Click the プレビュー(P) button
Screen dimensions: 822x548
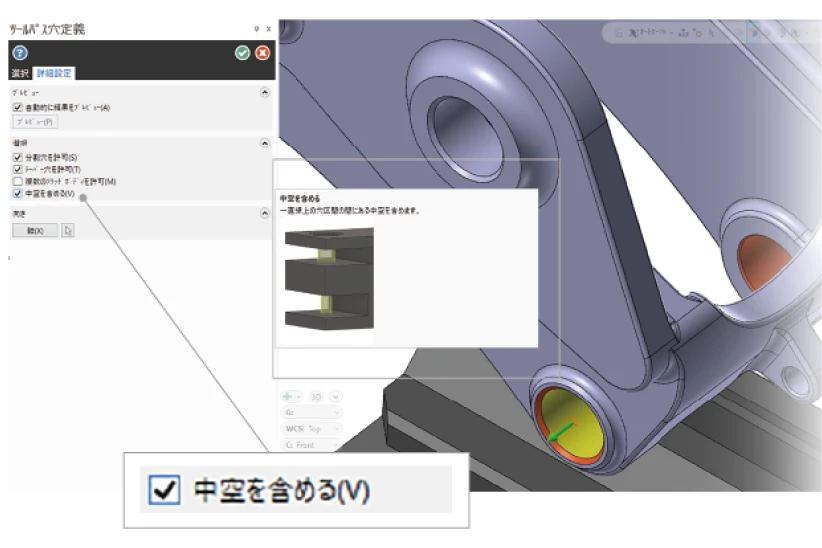35,122
